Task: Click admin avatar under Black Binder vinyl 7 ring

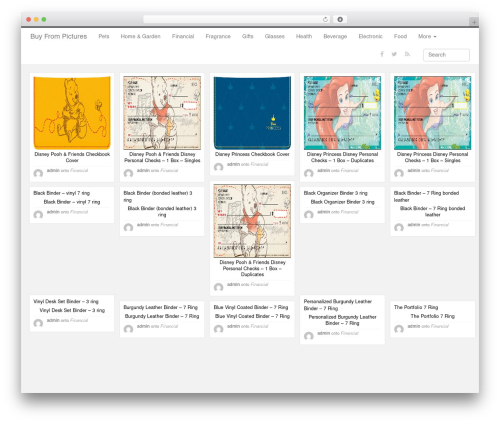Action: click(x=38, y=215)
